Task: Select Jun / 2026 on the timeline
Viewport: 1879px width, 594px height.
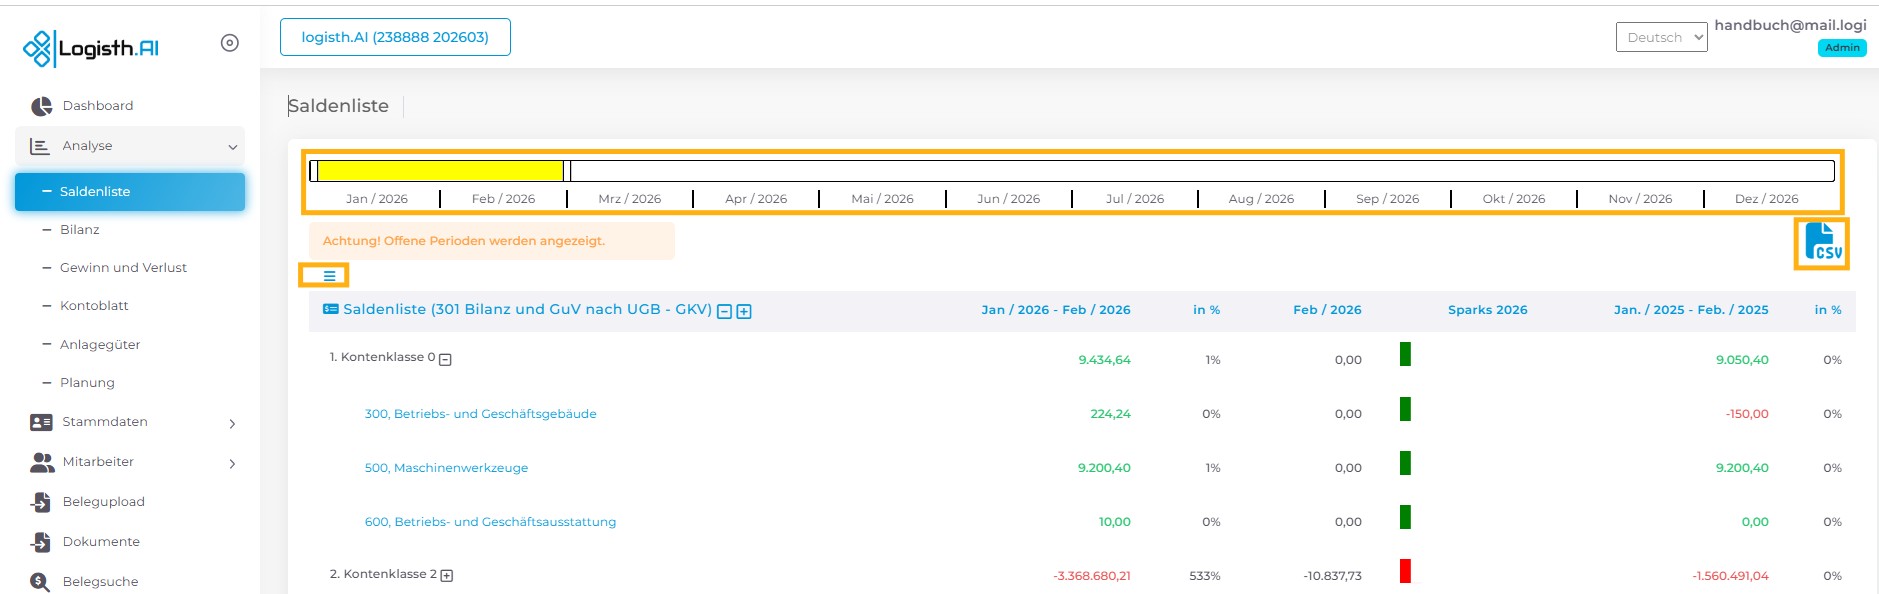Action: (1008, 199)
